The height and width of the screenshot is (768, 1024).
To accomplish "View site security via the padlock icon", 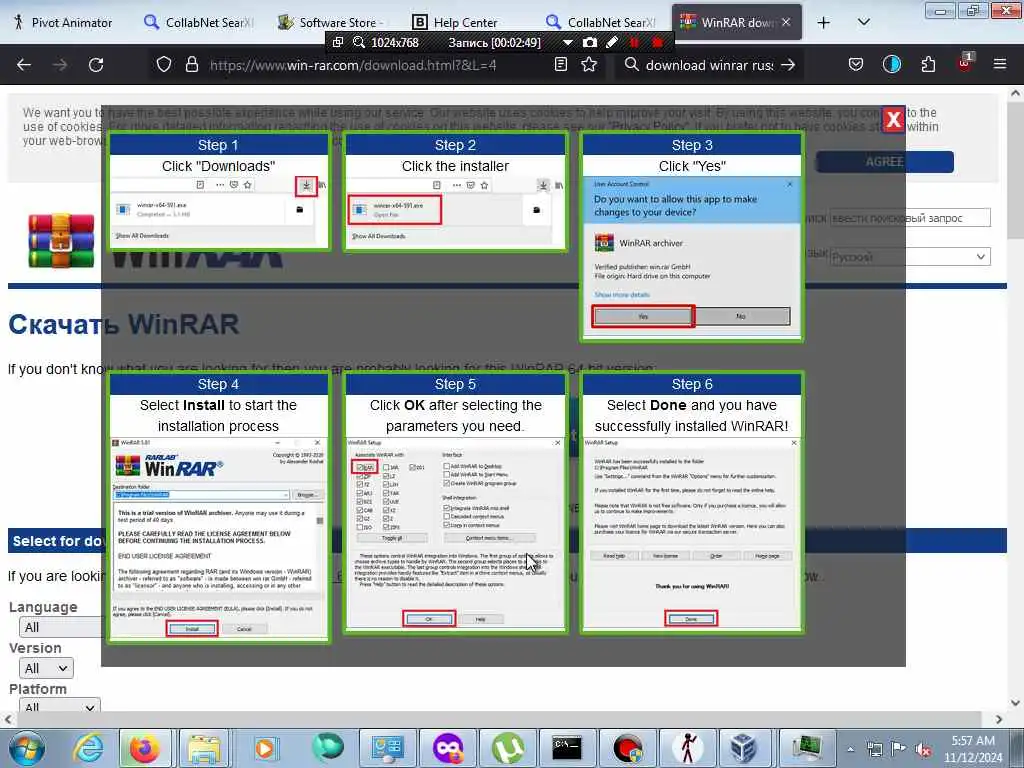I will (x=191, y=65).
